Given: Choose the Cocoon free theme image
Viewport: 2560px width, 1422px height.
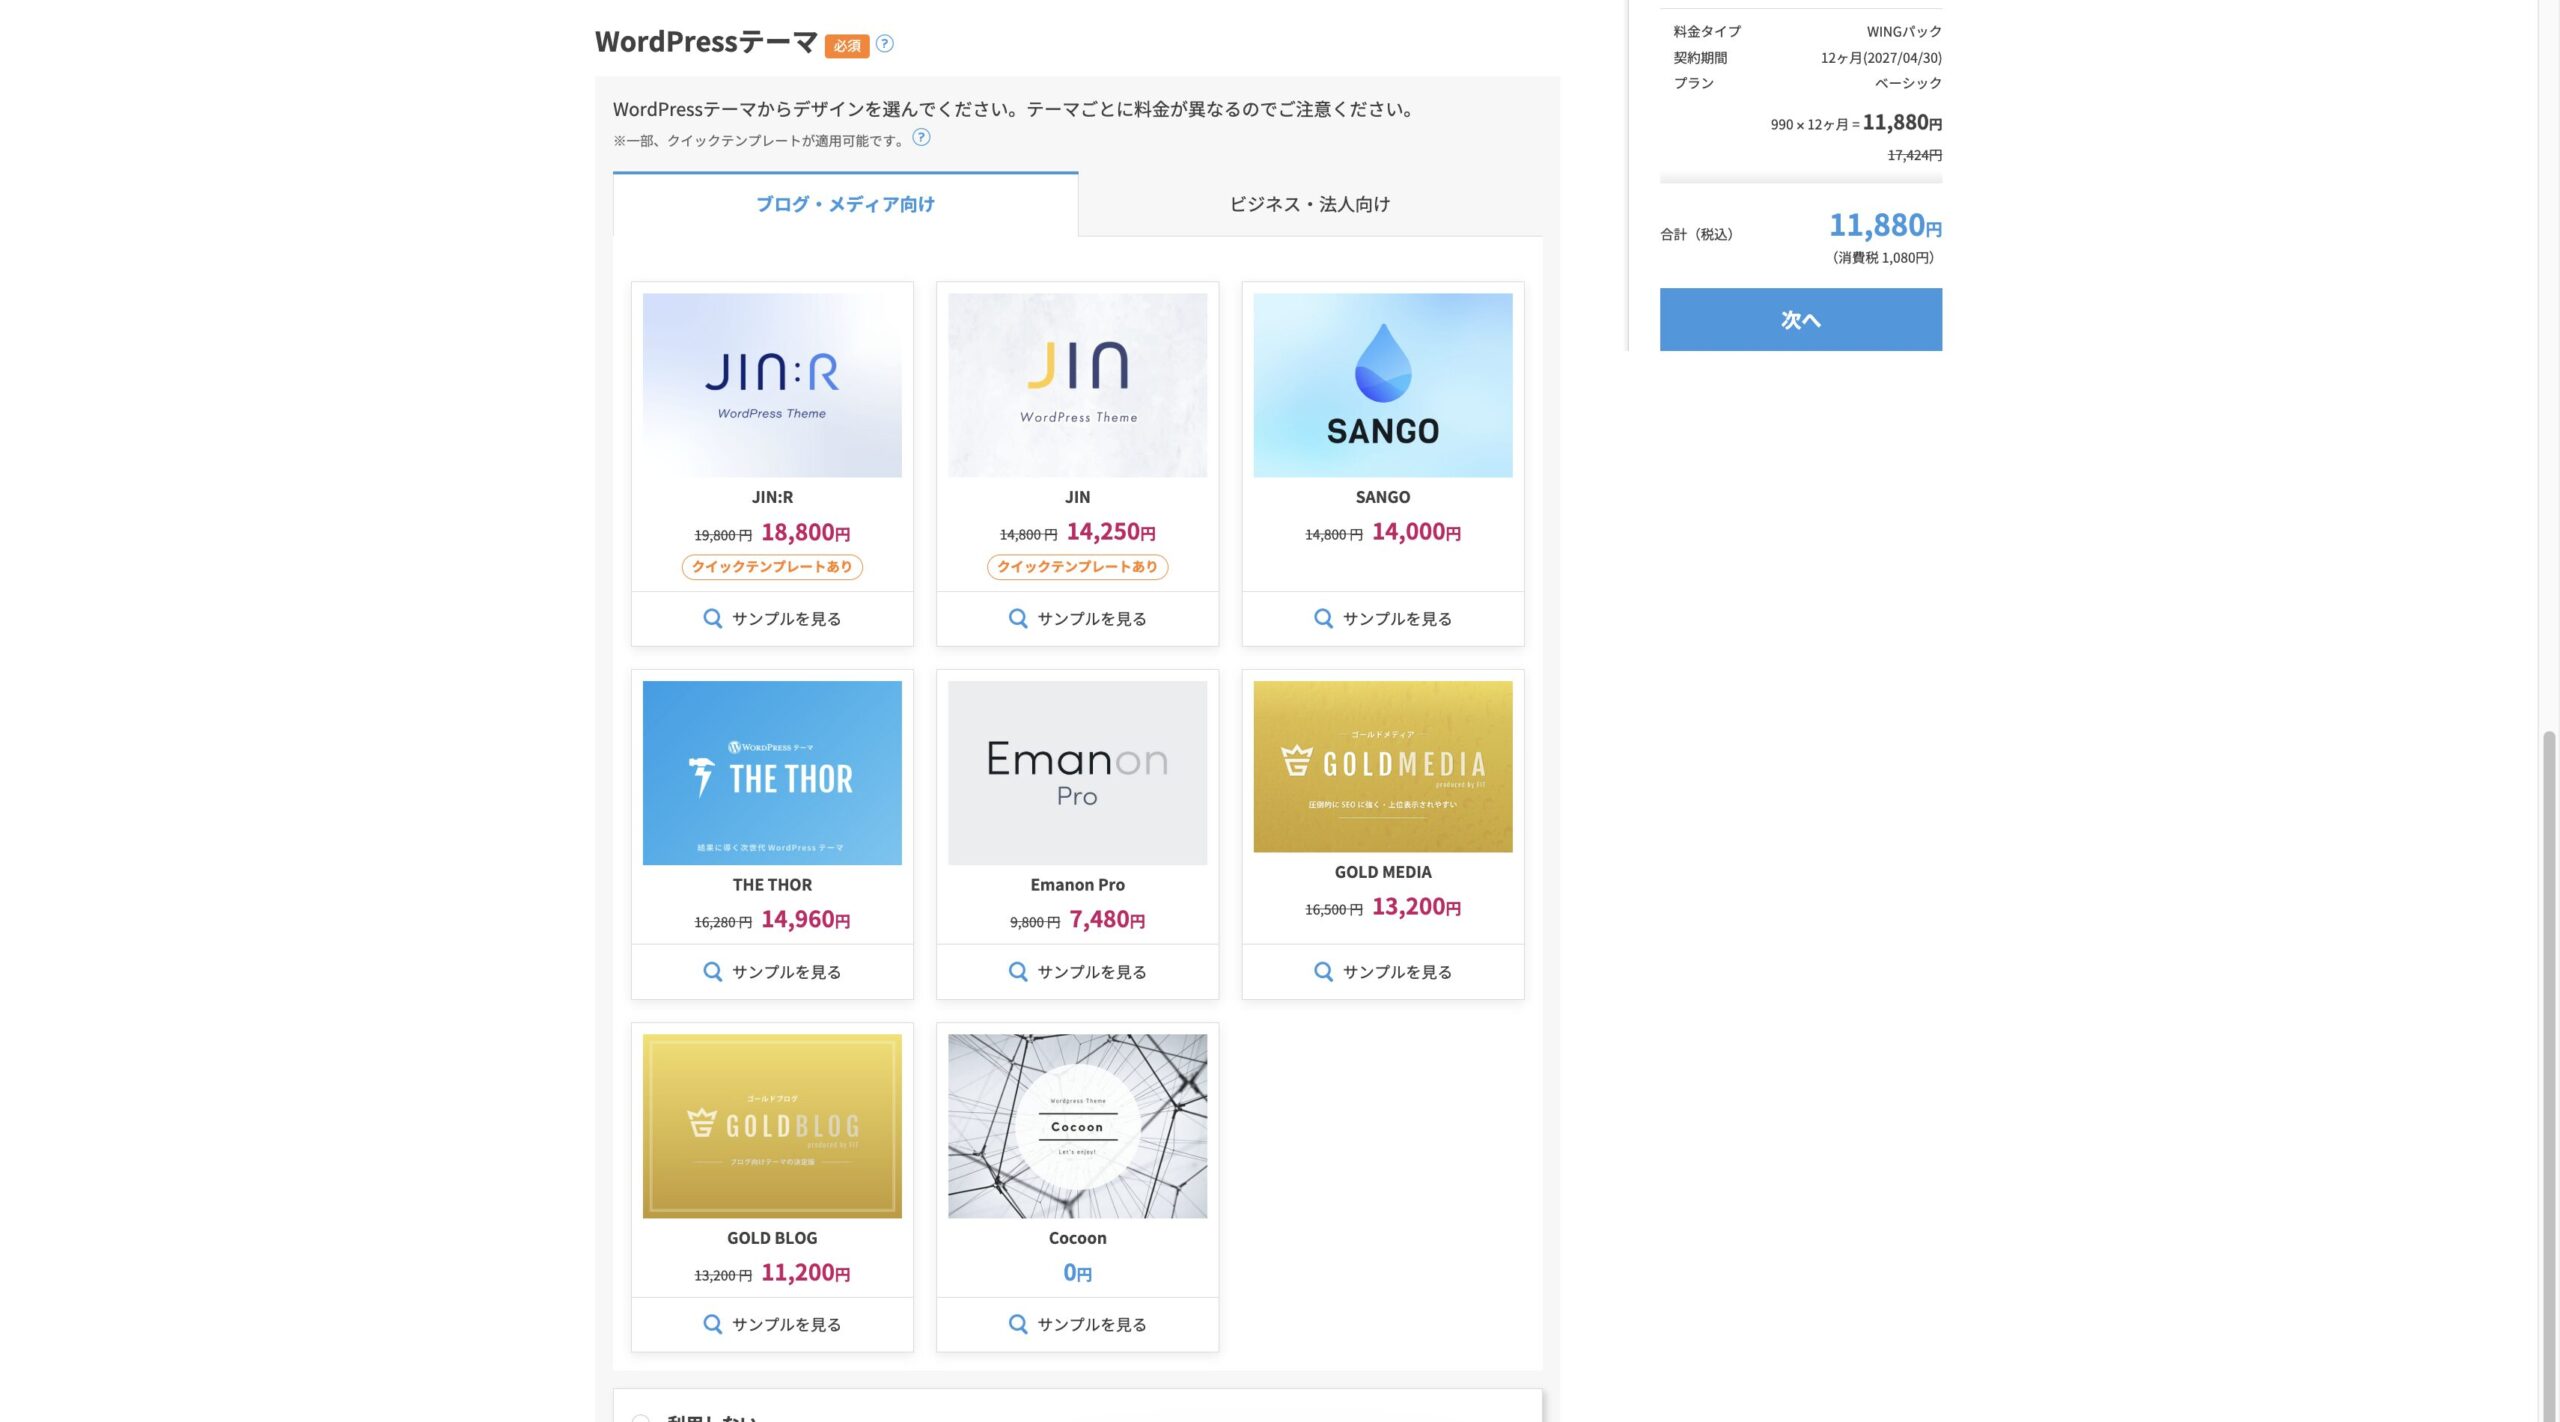Looking at the screenshot, I should (1077, 1126).
